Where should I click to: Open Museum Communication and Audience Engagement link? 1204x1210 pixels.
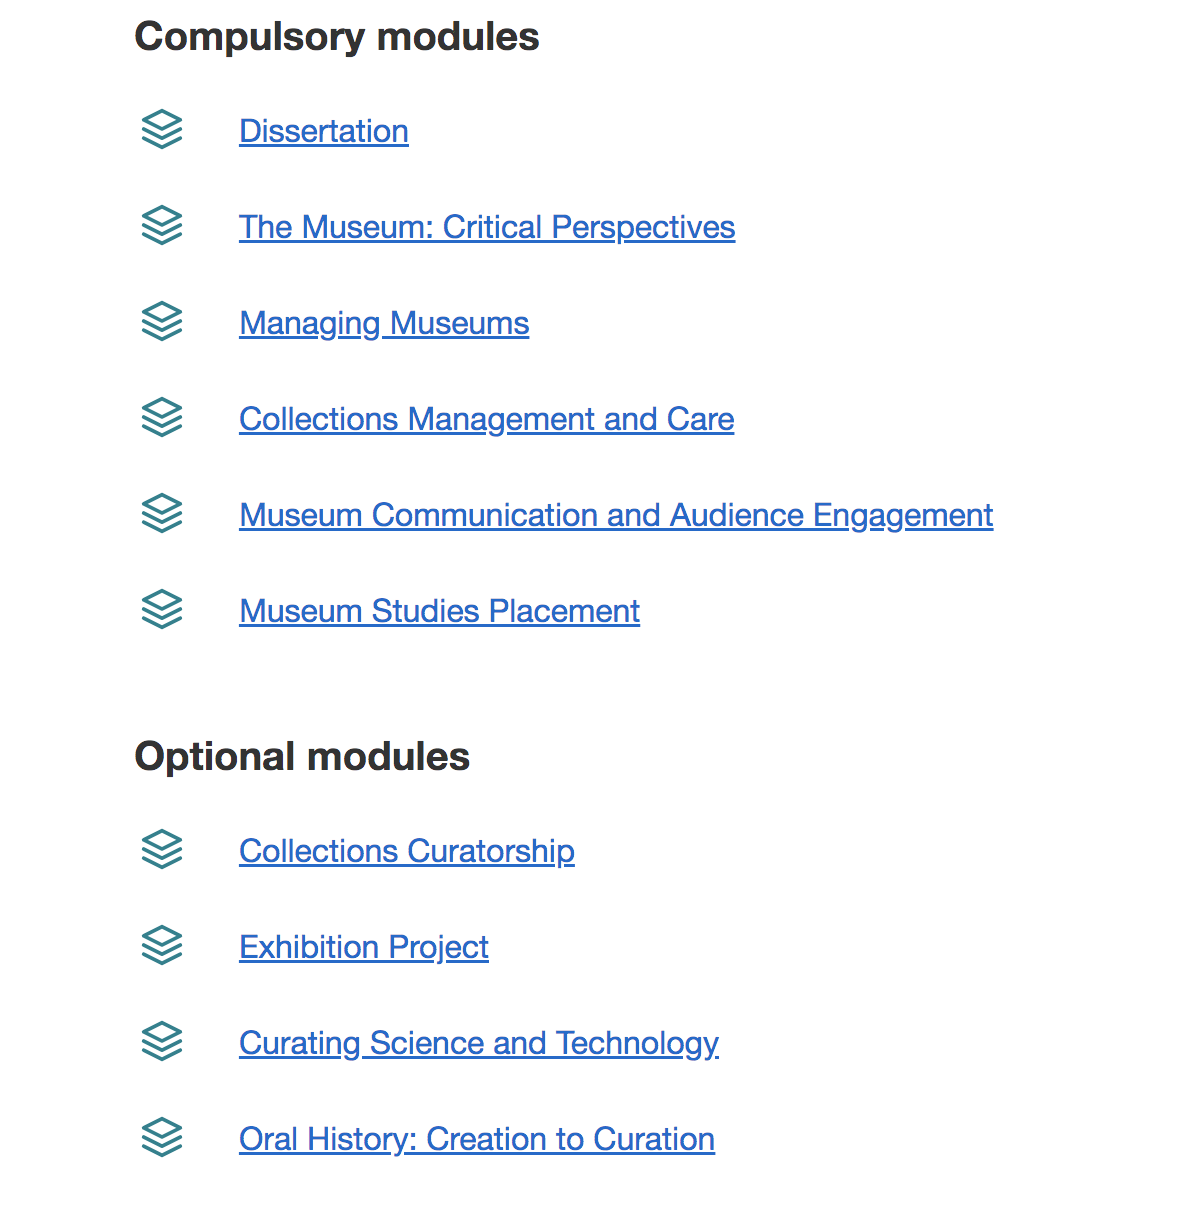click(x=616, y=515)
